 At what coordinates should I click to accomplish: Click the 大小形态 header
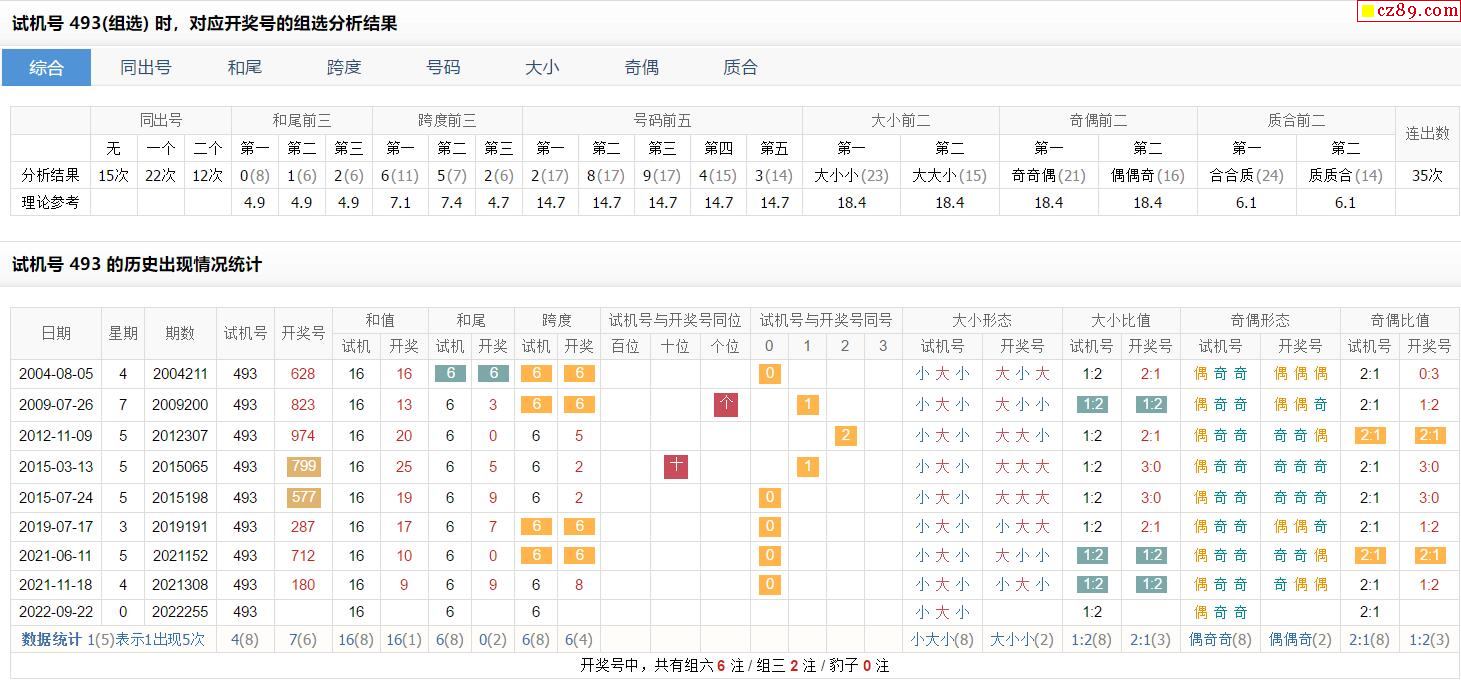(x=981, y=320)
